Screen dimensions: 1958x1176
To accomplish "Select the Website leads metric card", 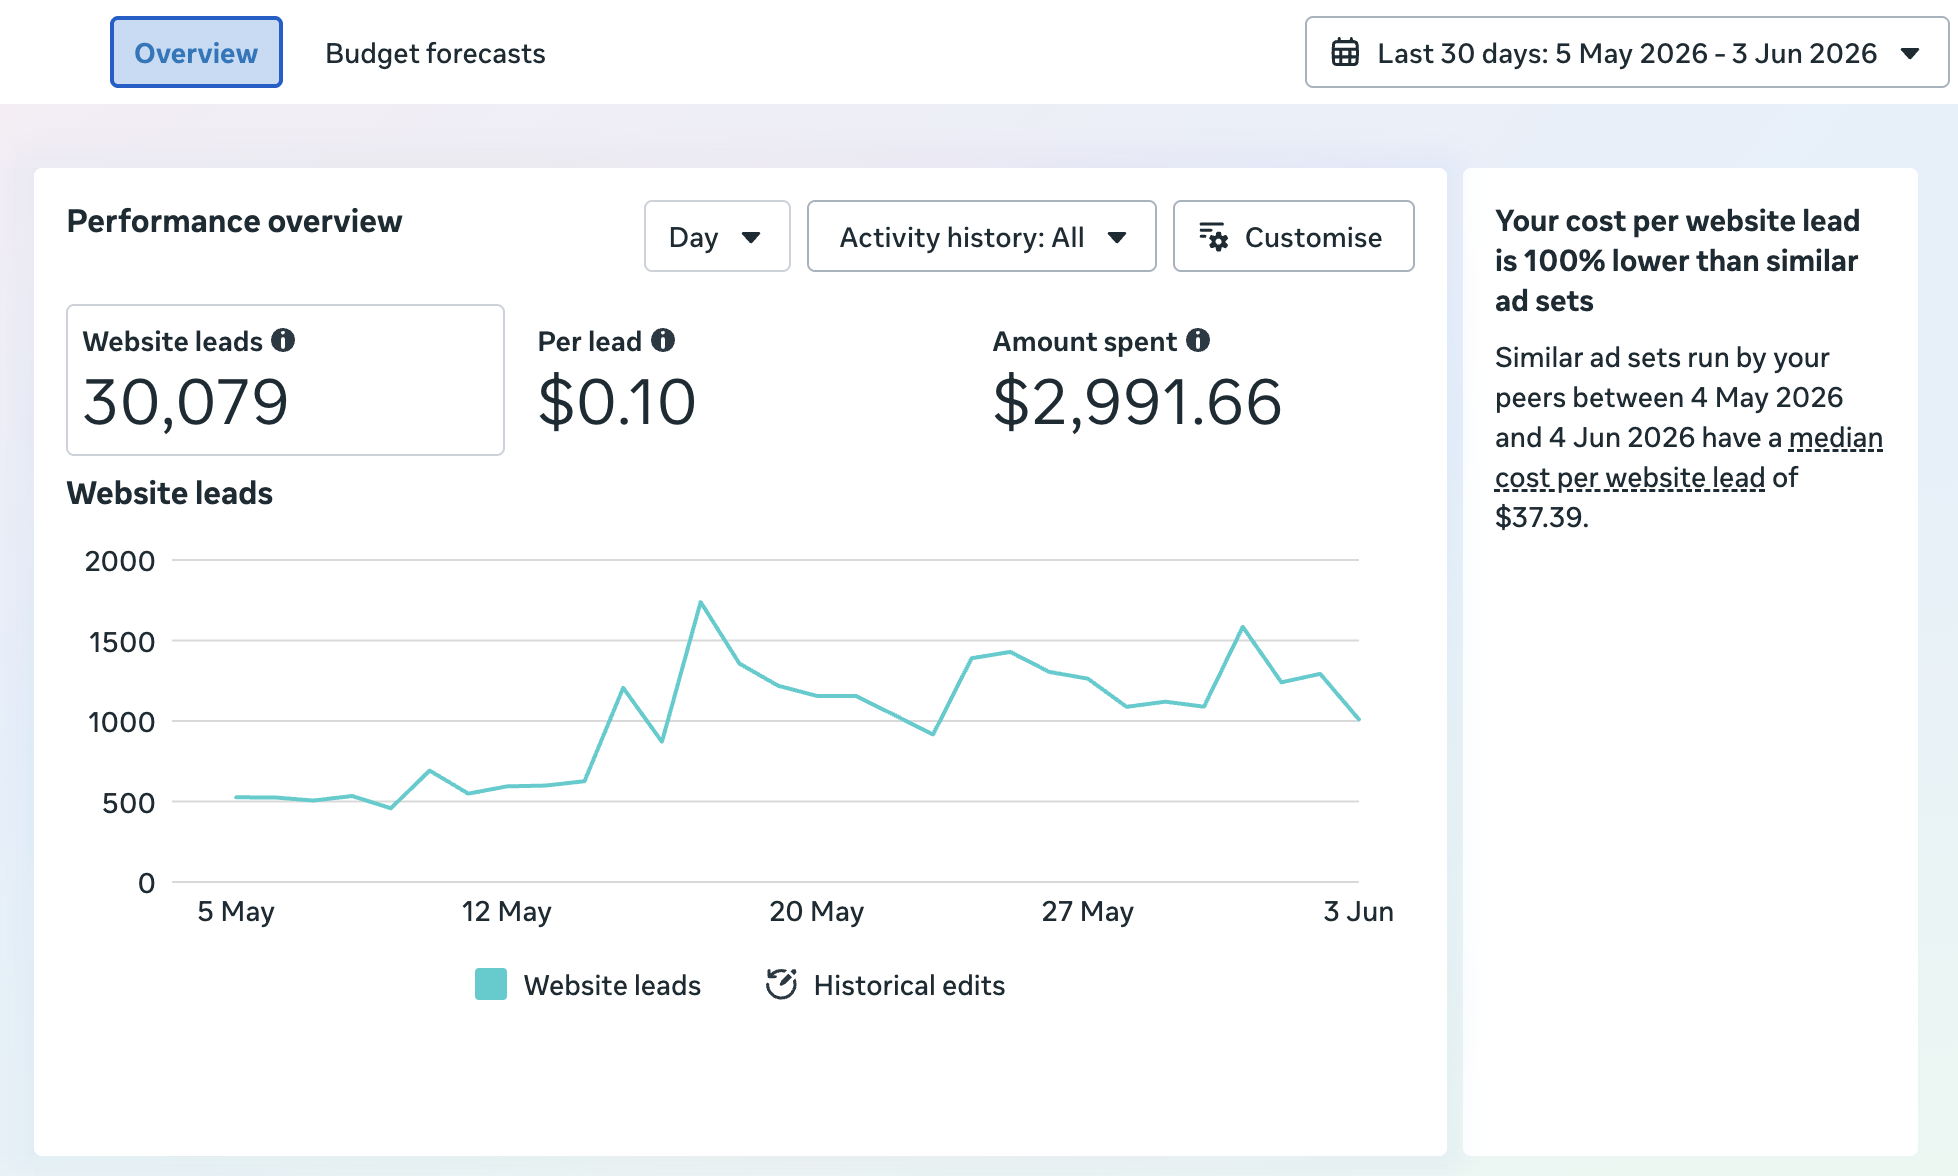I will tap(285, 380).
